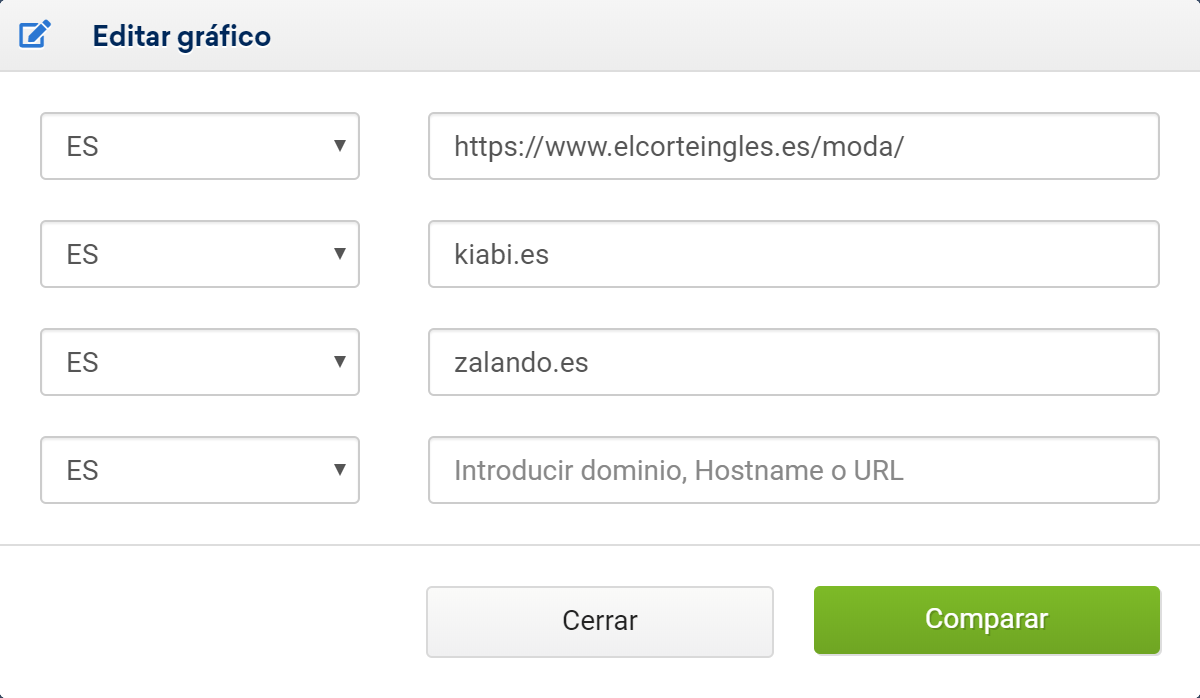Expand the arrow next to the kiabi.es row
The height and width of the screenshot is (698, 1200).
[x=340, y=254]
